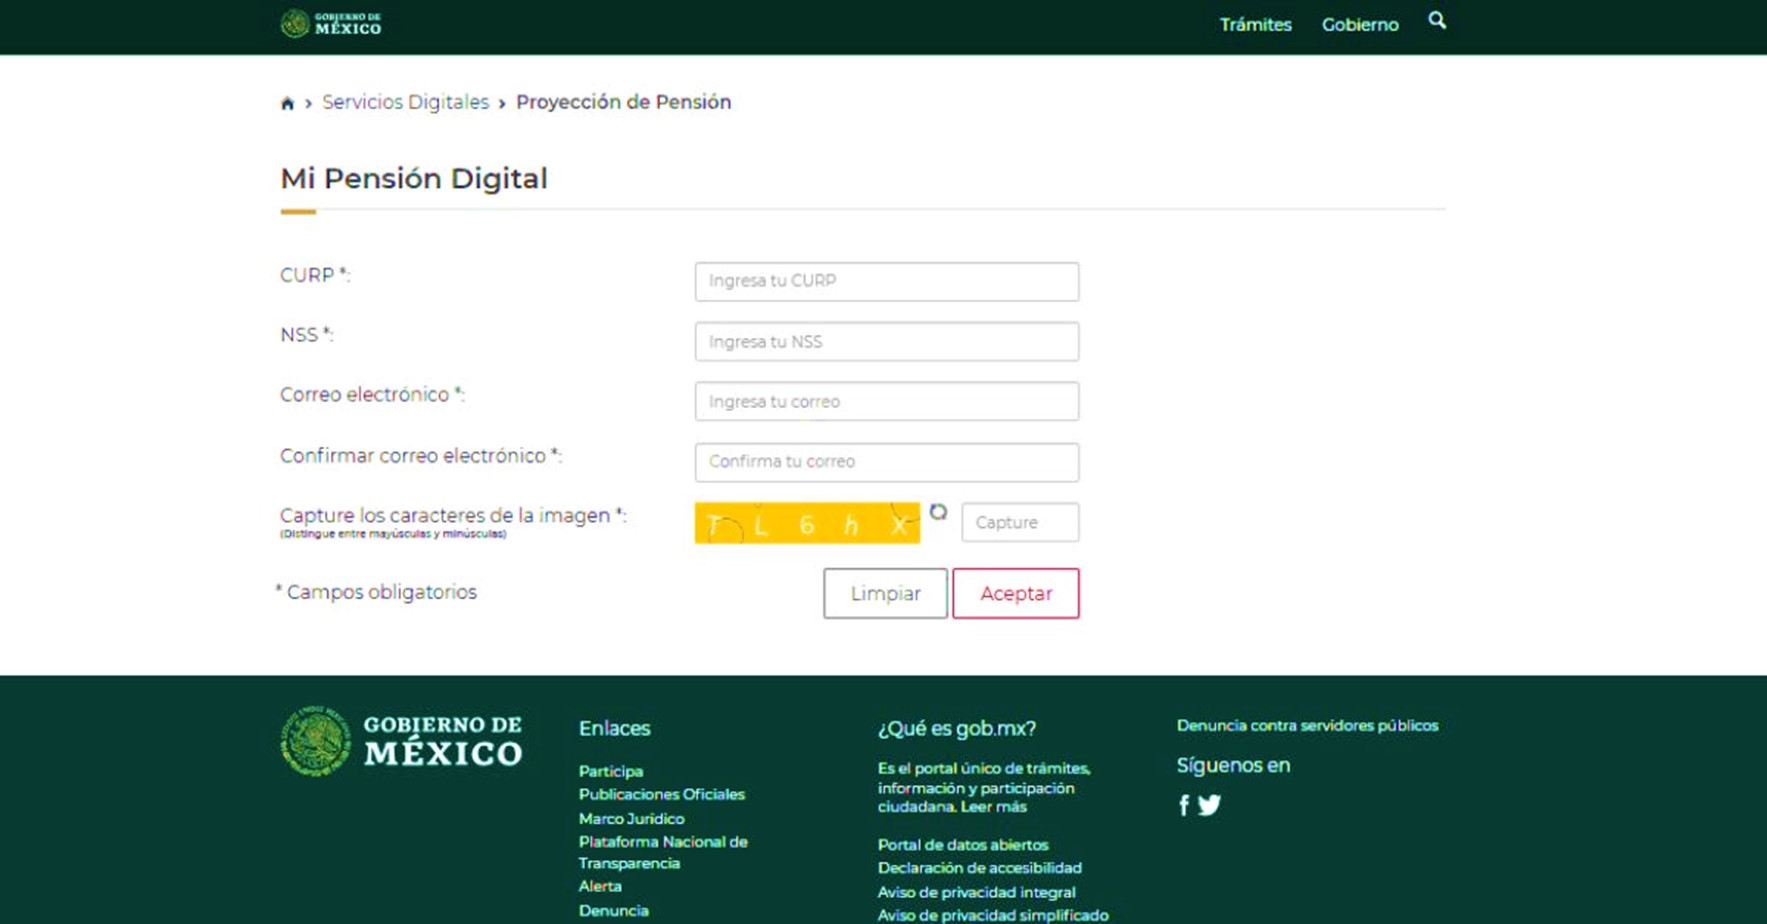This screenshot has height=924, width=1767.
Task: Open the Gobierno menu
Action: pyautogui.click(x=1360, y=25)
